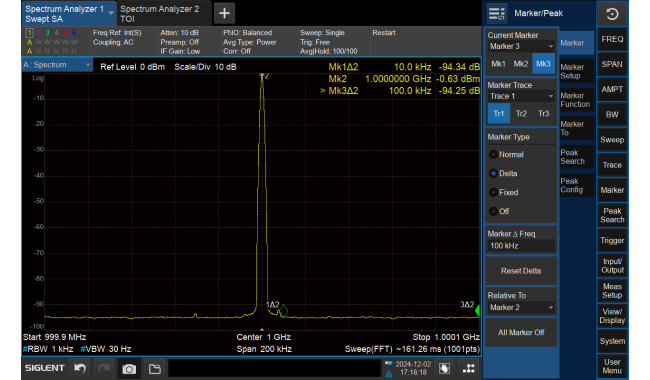The width and height of the screenshot is (650, 380).
Task: Capture screenshot with the camera icon
Action: click(x=129, y=368)
